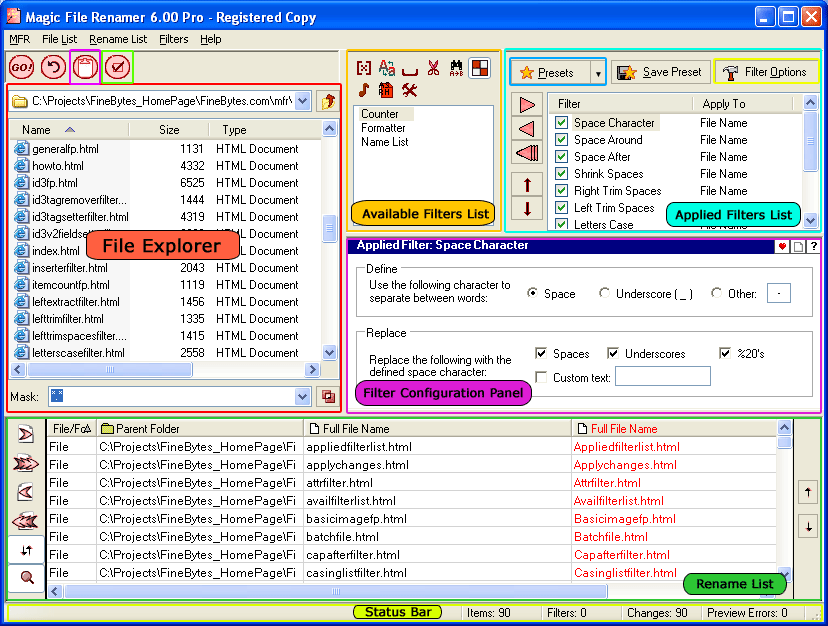Sort file list by Name column

(x=70, y=129)
